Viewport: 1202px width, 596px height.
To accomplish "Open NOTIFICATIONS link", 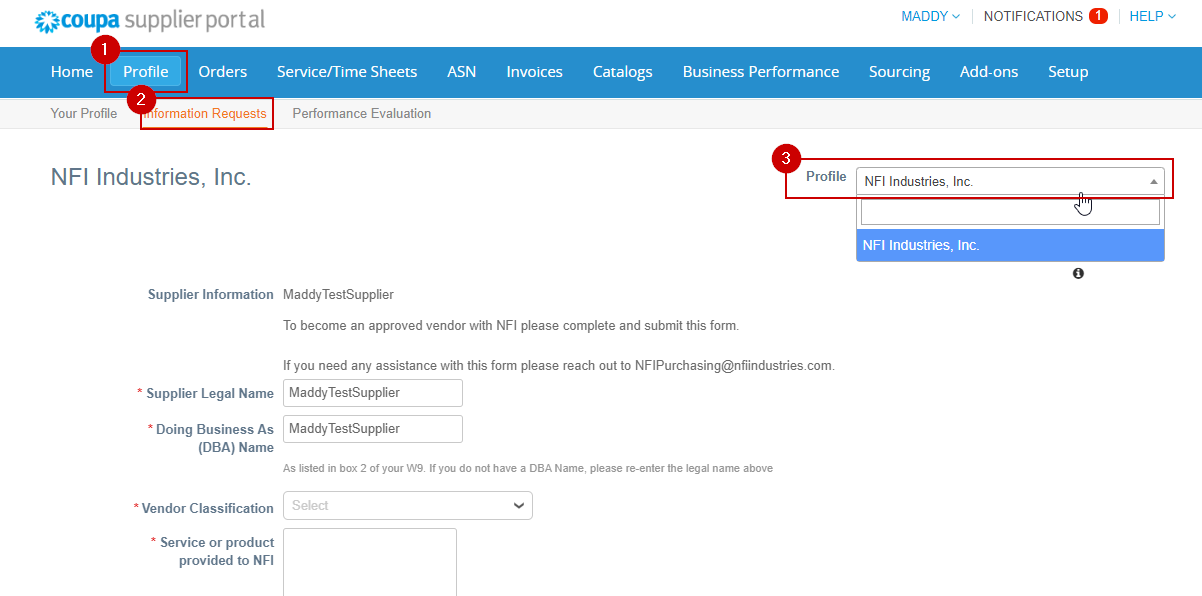I will click(x=1033, y=17).
